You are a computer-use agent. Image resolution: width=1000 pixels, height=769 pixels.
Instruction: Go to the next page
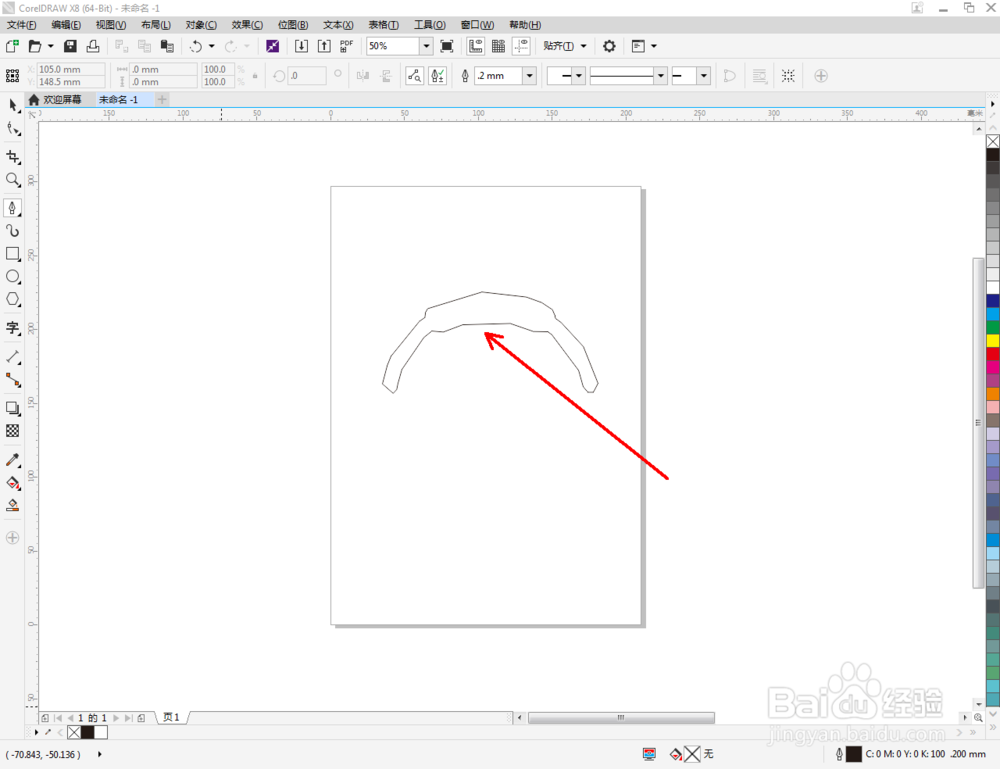point(116,718)
